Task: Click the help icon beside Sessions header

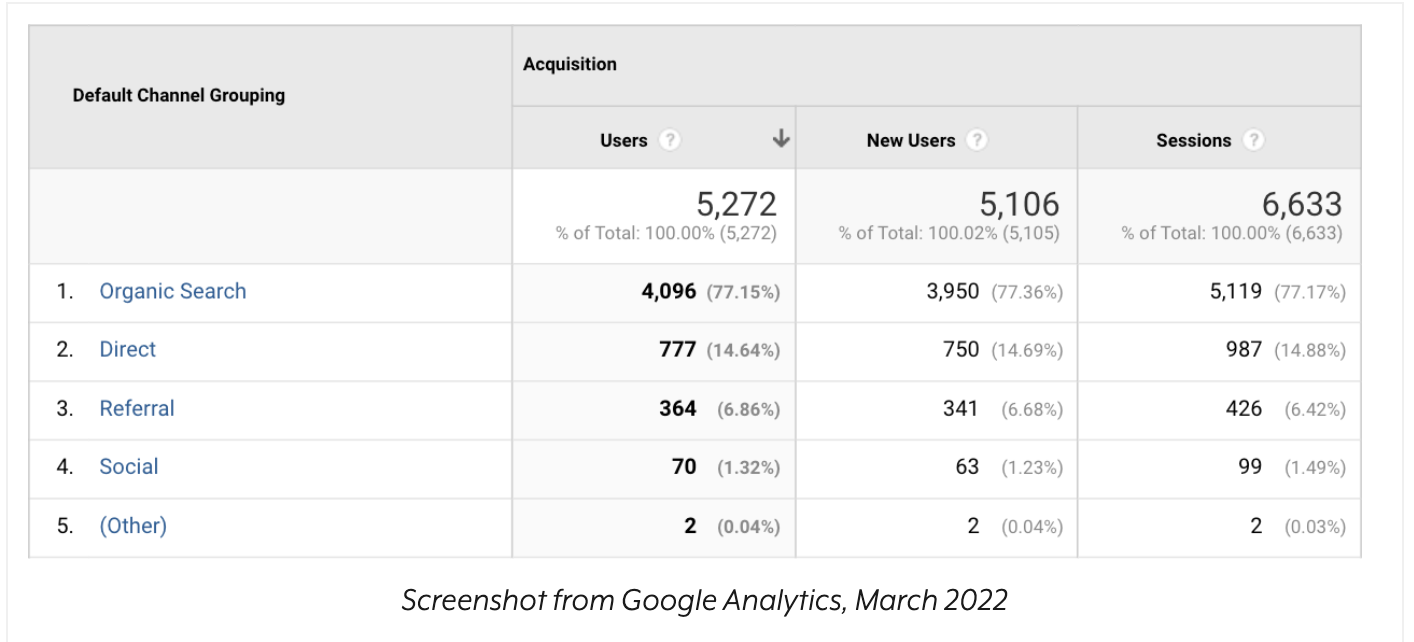Action: (x=1253, y=141)
